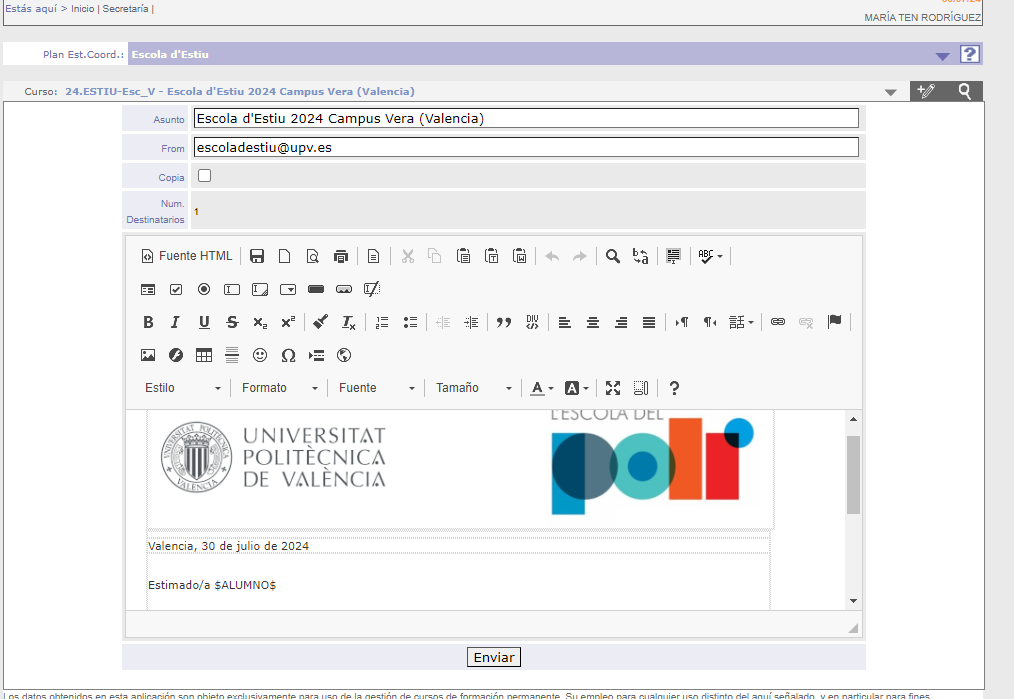Go to Inicio in the breadcrumb

pos(83,8)
